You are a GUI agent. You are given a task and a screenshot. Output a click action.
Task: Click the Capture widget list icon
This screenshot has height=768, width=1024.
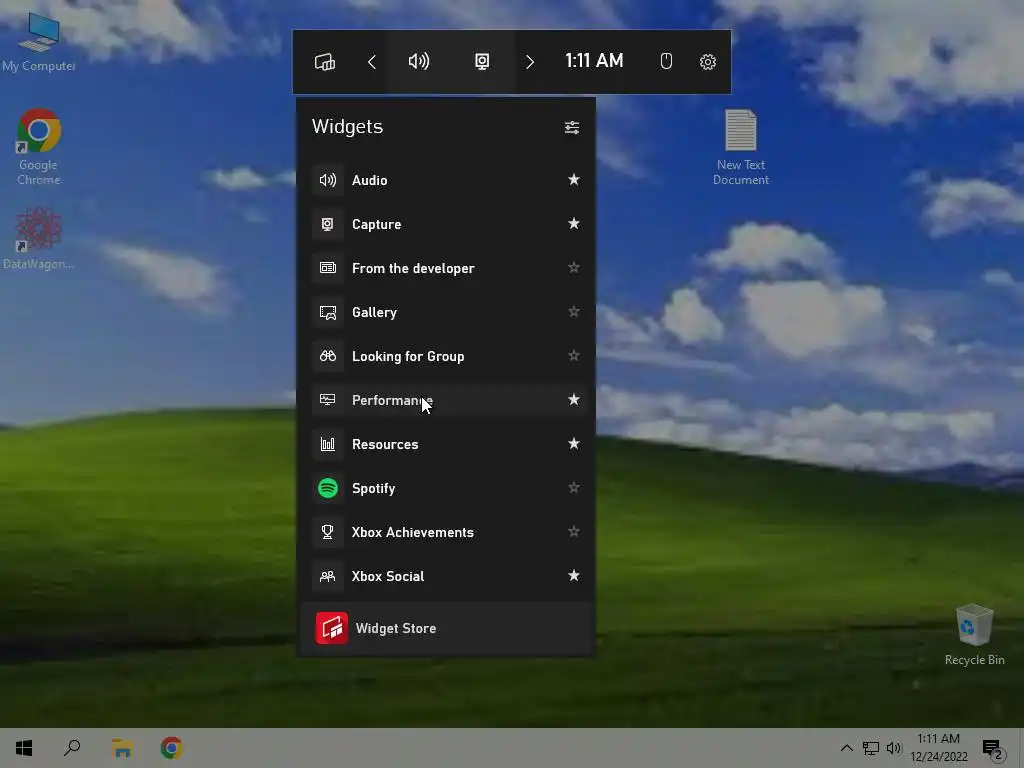pyautogui.click(x=328, y=224)
